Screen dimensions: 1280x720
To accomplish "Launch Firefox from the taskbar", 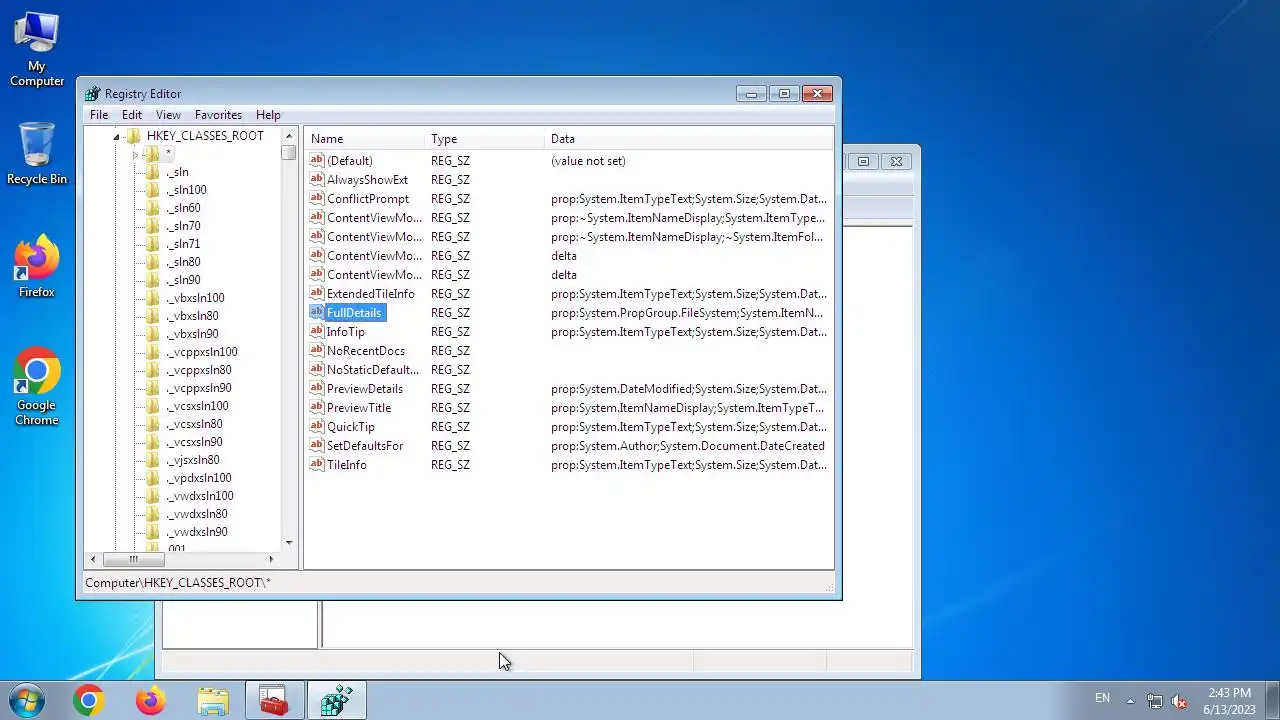I will point(151,701).
